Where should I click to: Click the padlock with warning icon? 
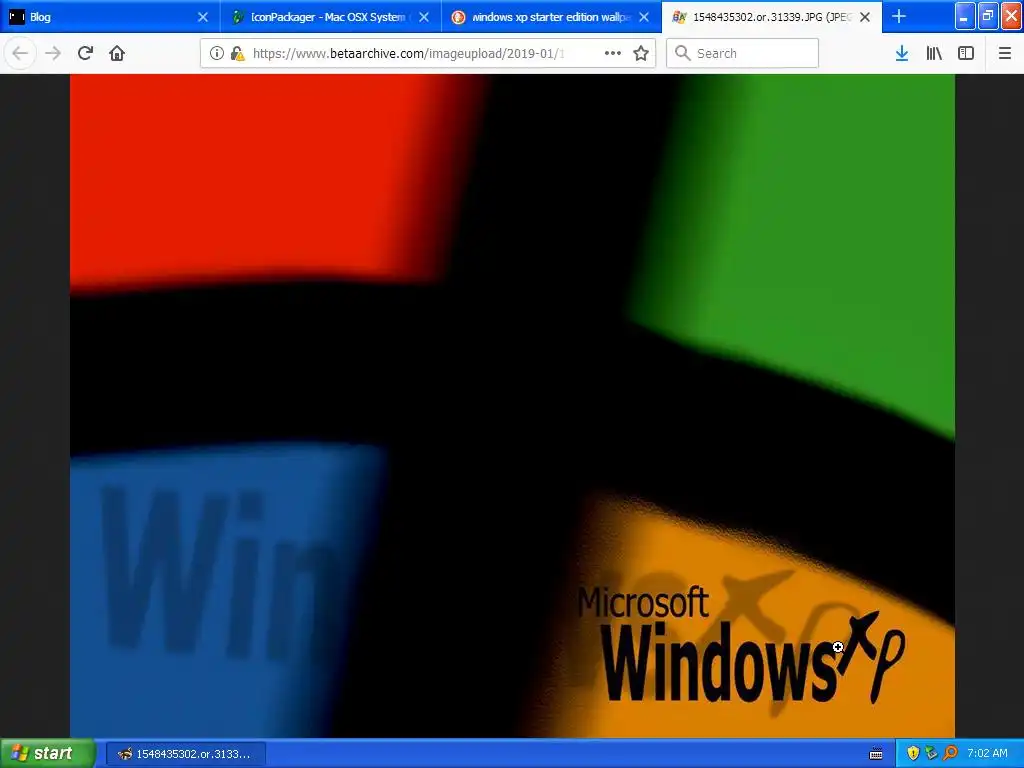[x=238, y=54]
